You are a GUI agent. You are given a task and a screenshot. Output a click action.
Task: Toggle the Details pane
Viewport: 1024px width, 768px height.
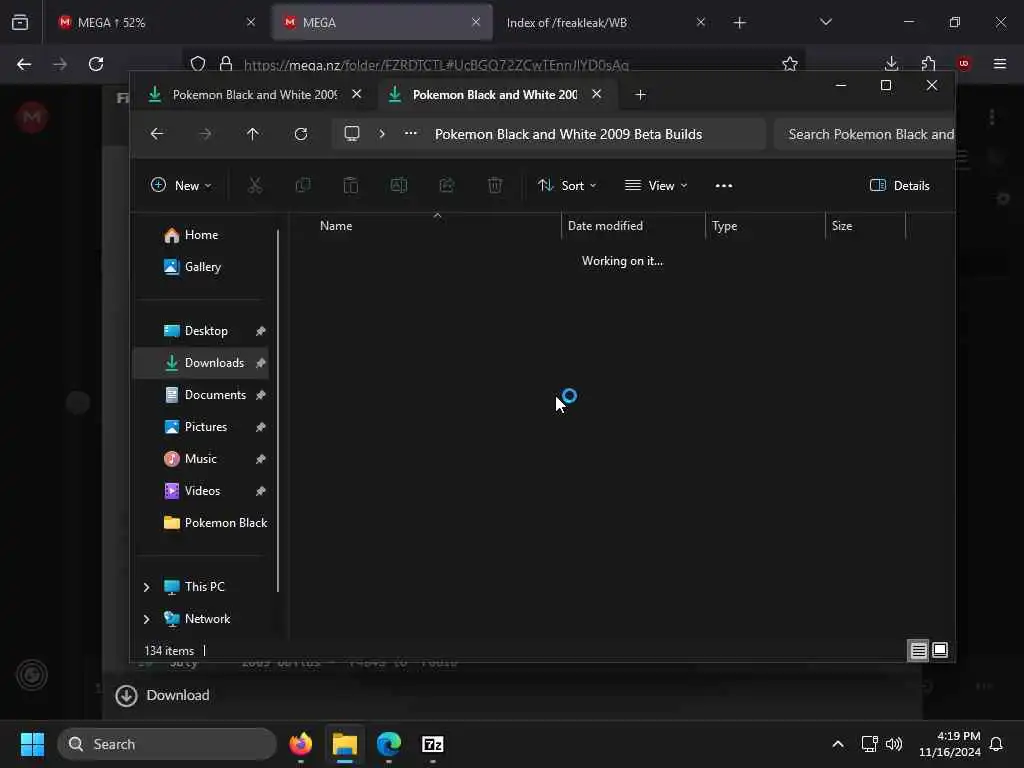(899, 185)
